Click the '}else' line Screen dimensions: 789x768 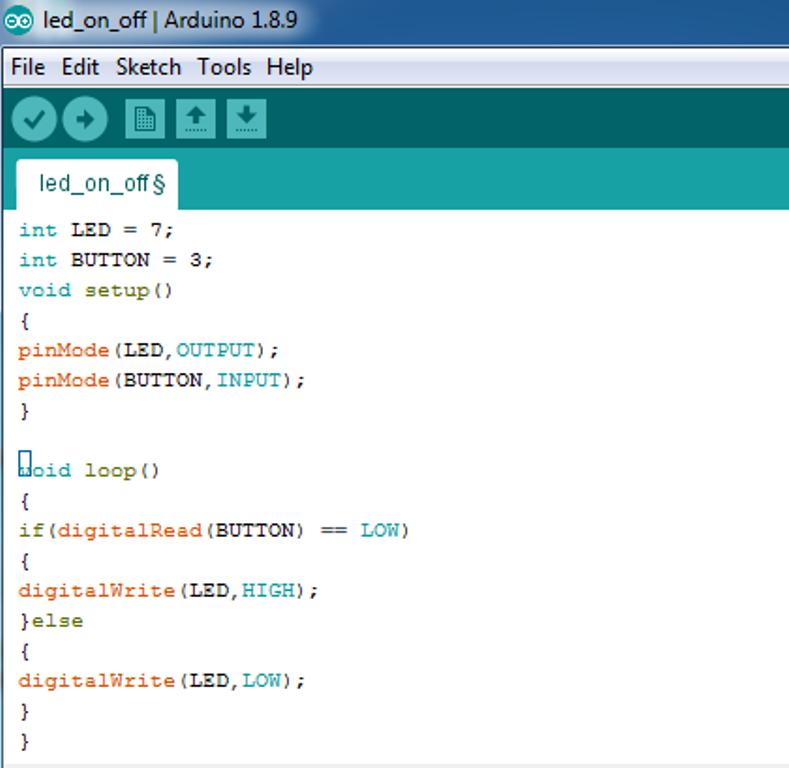click(51, 621)
